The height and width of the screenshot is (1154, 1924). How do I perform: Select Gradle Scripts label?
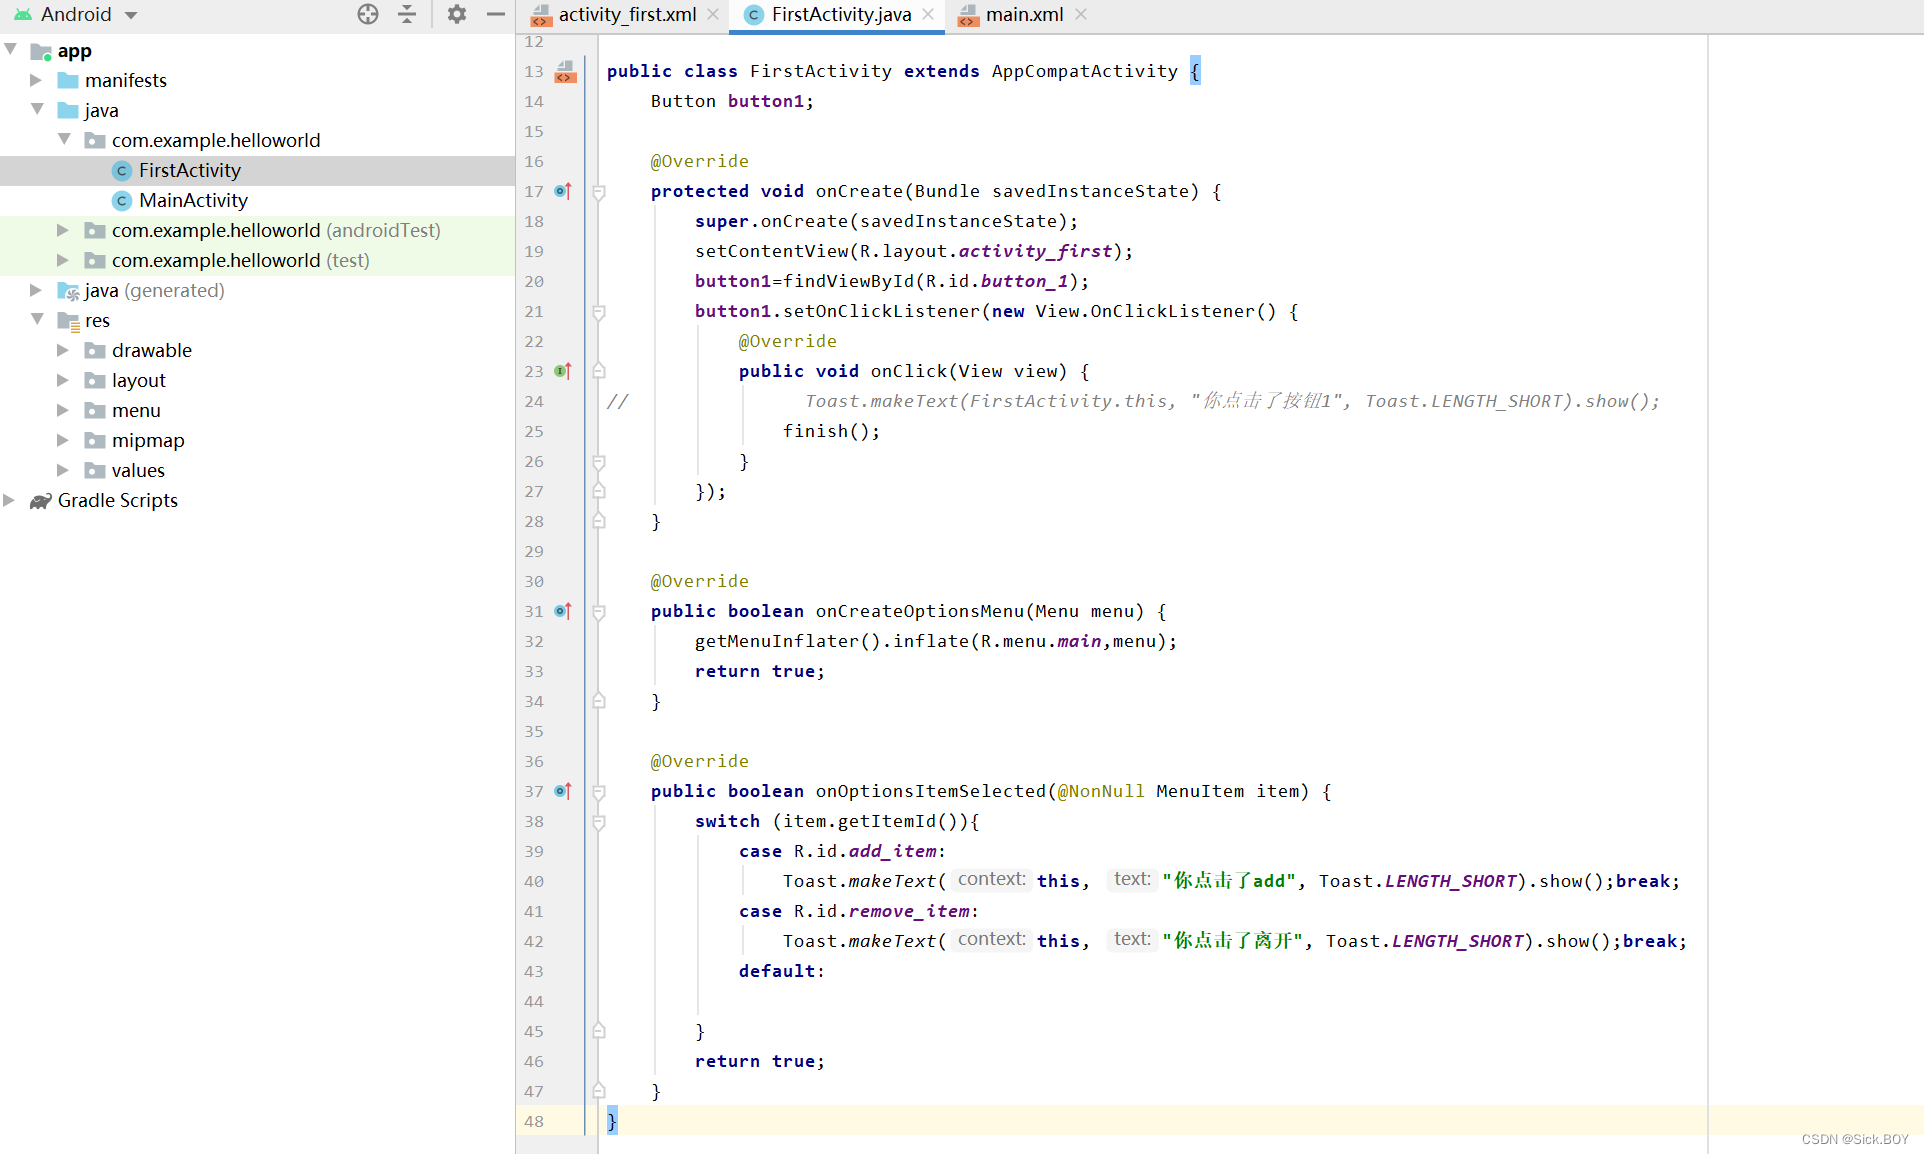tap(118, 500)
